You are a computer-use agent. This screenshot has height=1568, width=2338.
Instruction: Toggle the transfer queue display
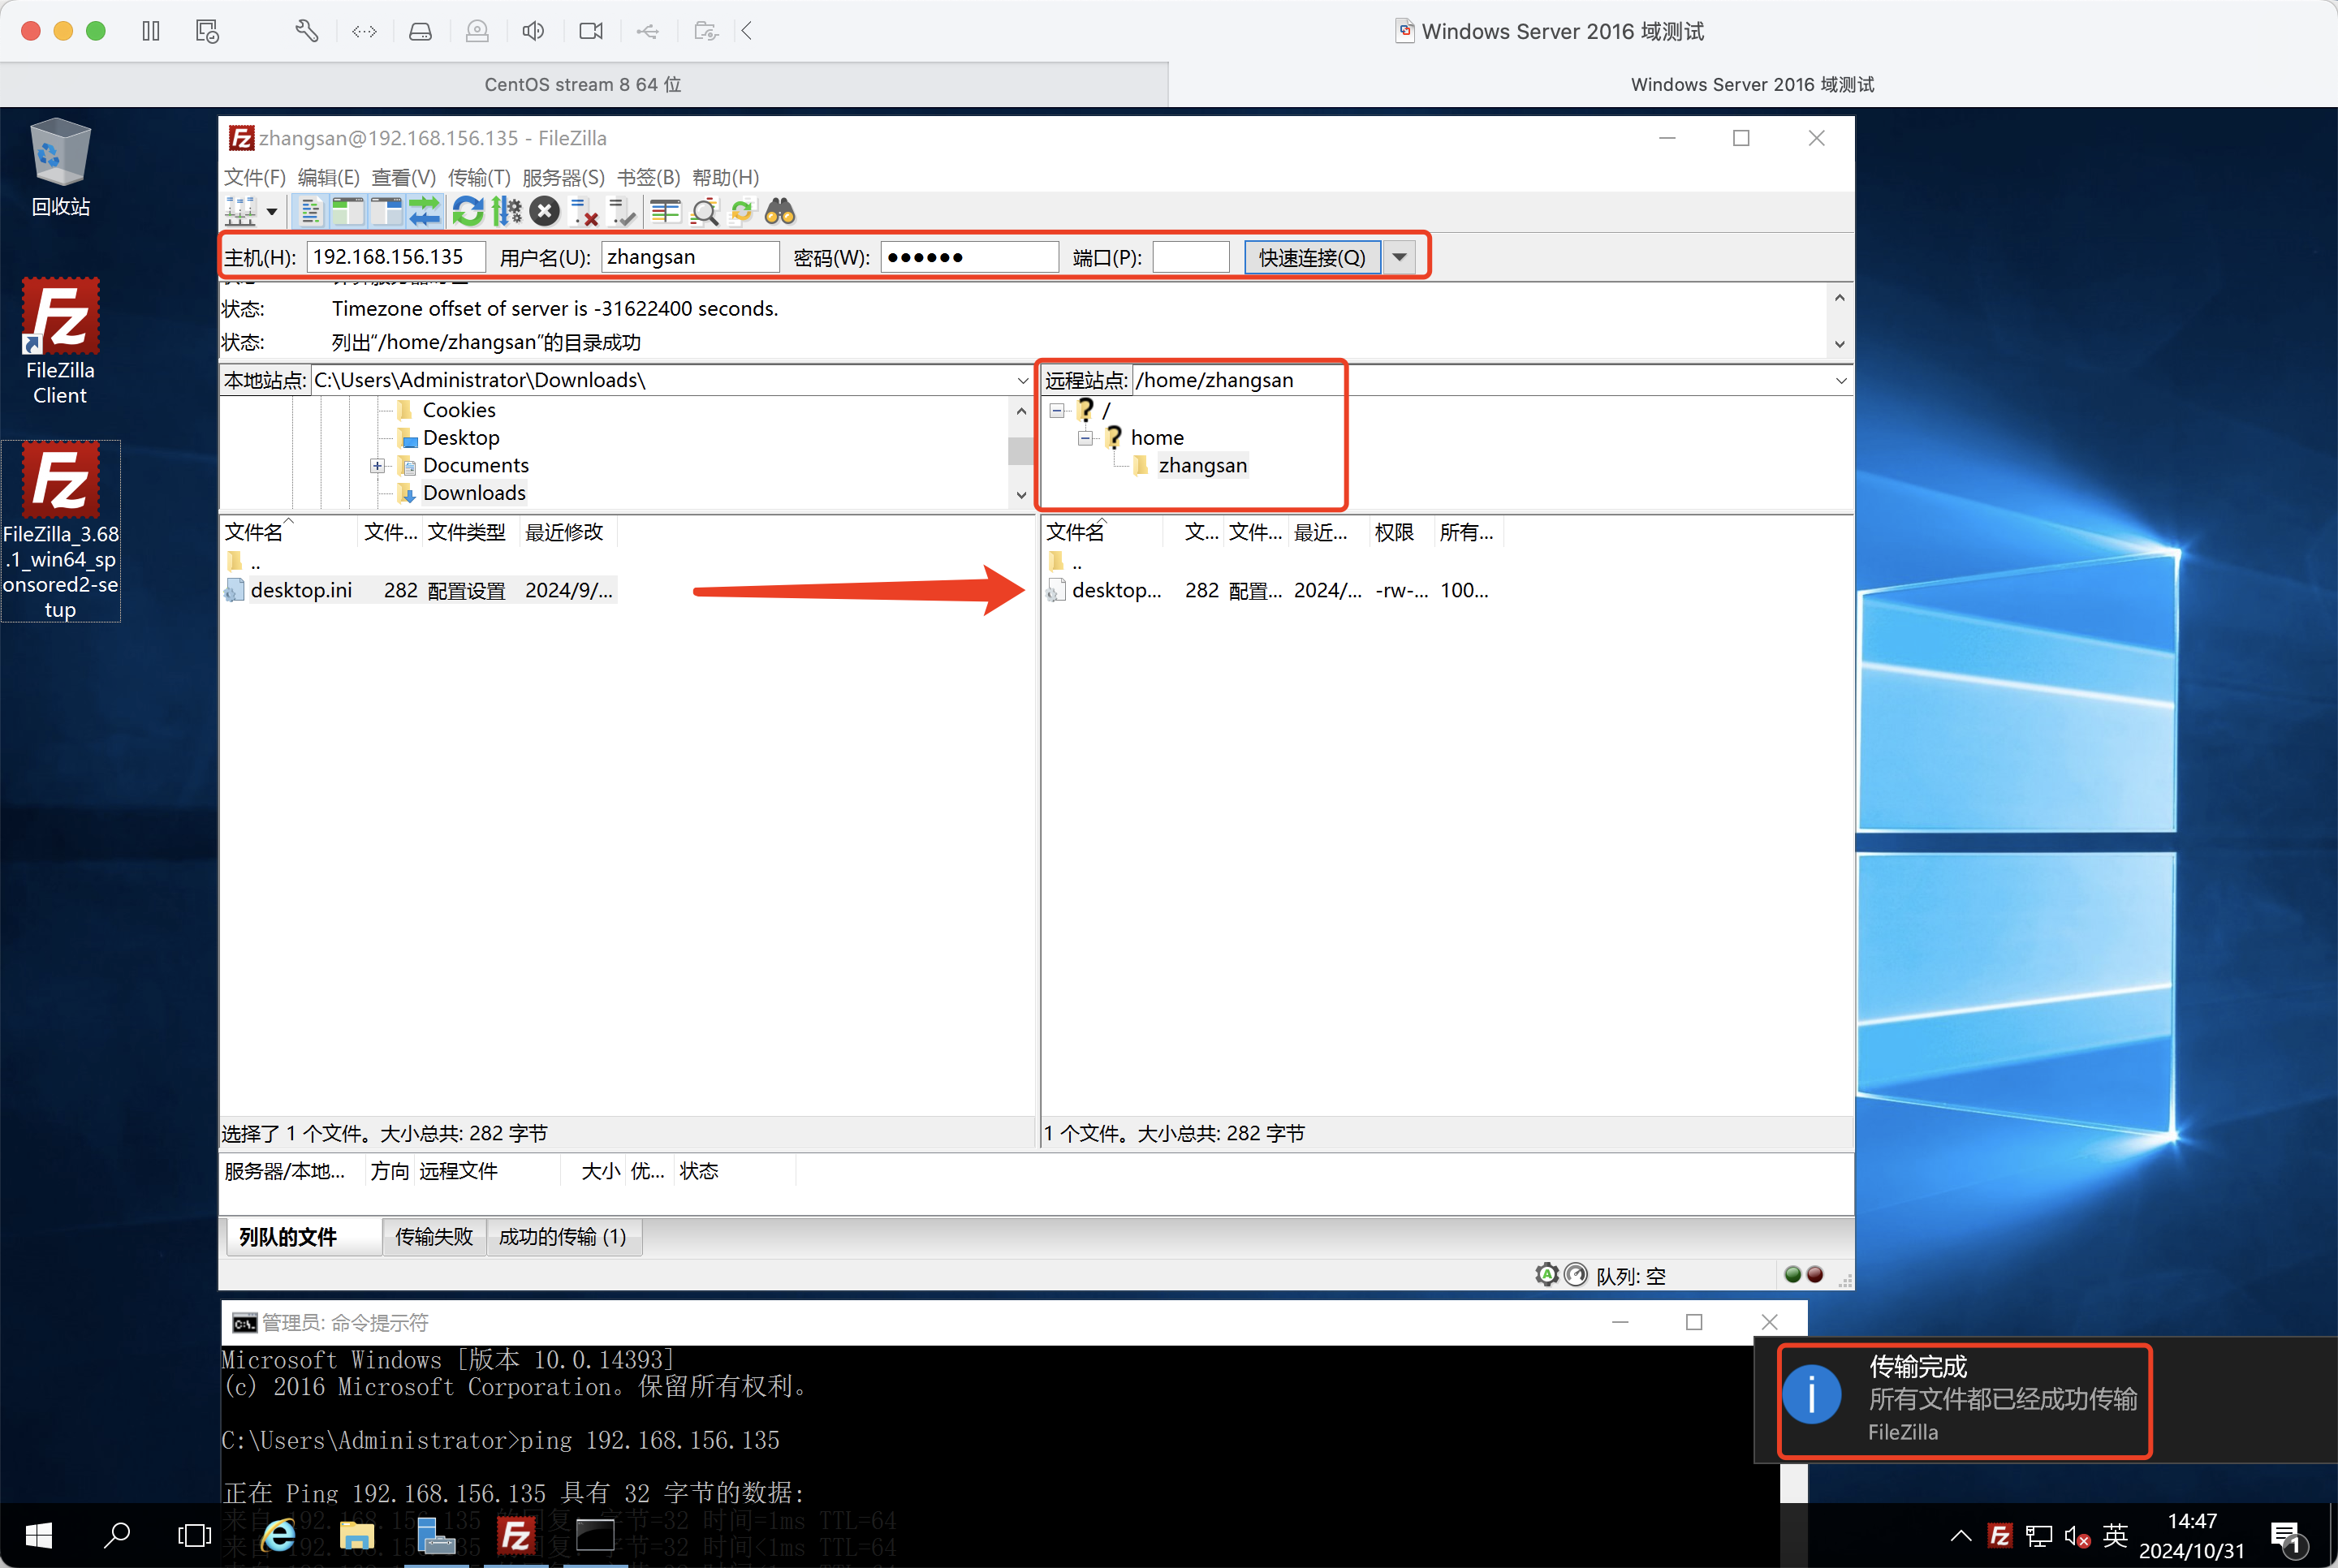point(424,211)
